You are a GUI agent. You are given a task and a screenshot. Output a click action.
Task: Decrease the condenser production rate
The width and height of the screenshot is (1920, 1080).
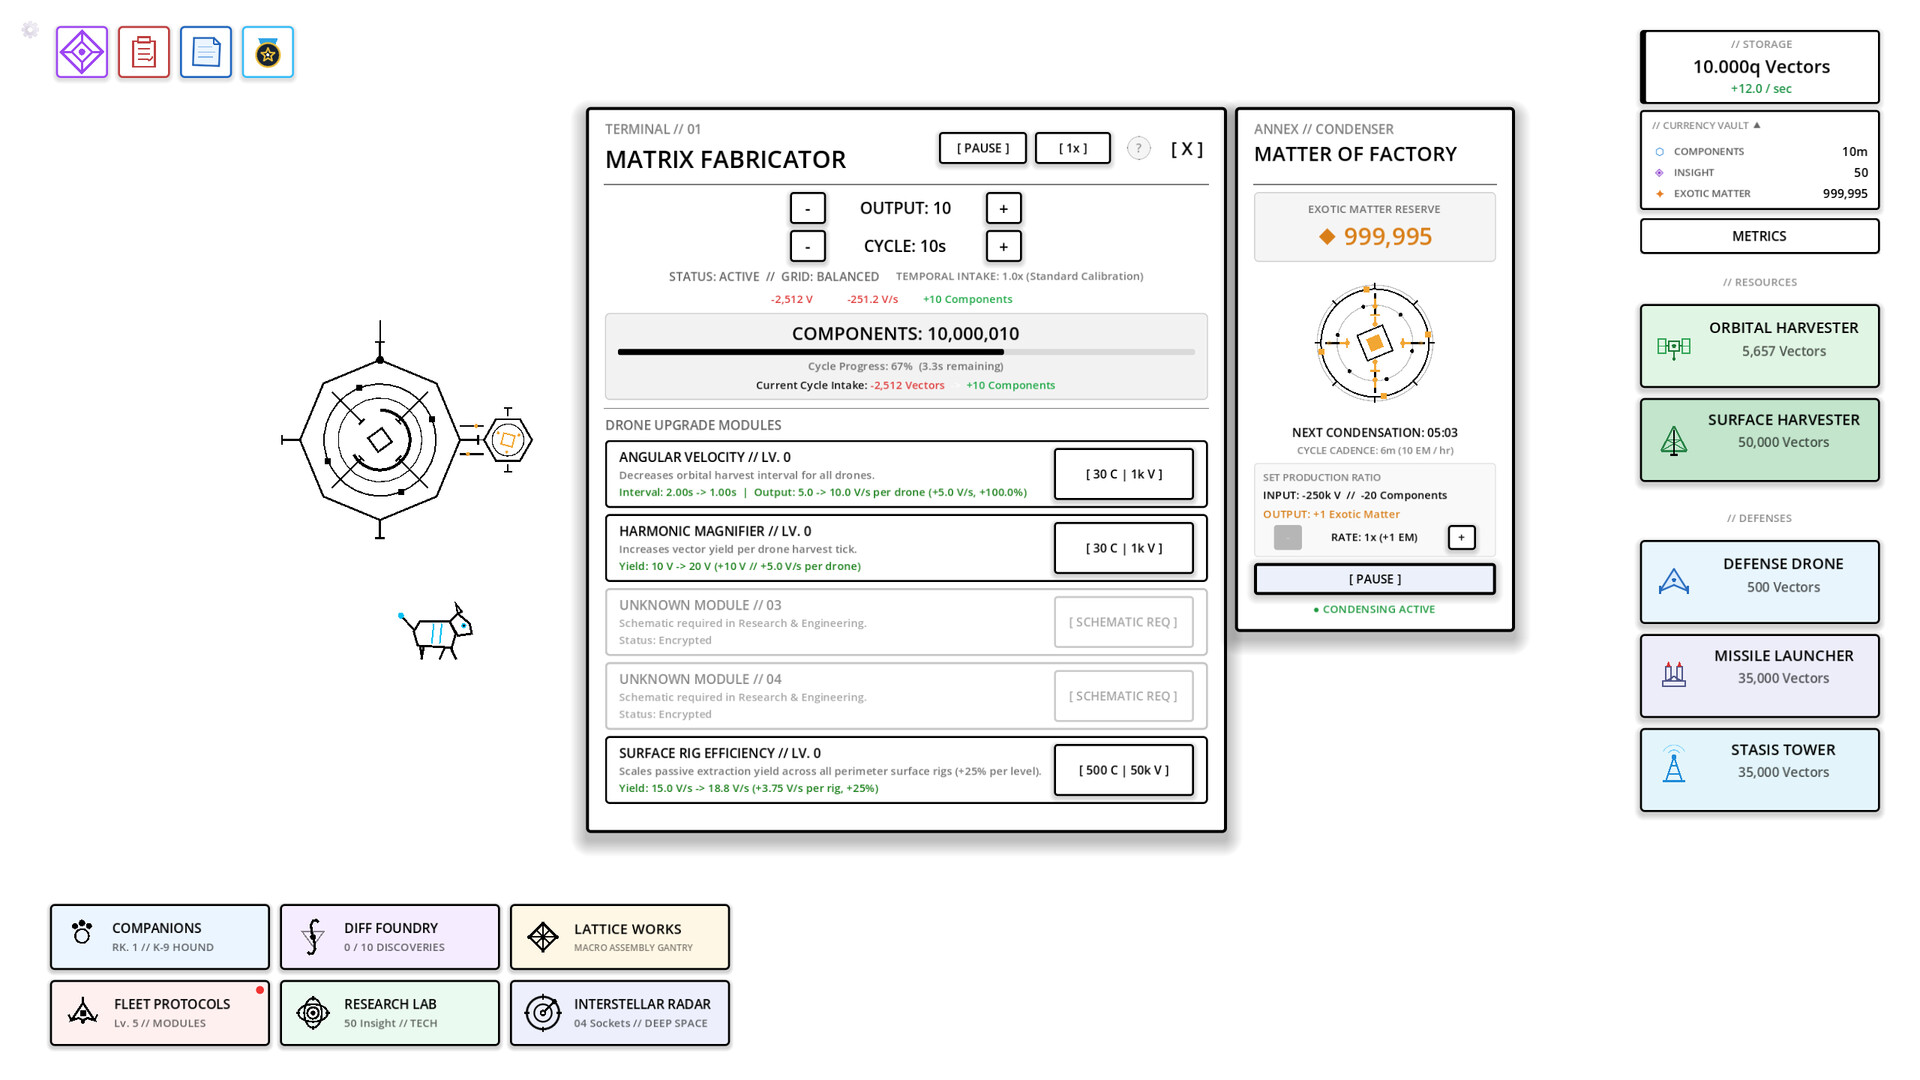click(x=1288, y=537)
